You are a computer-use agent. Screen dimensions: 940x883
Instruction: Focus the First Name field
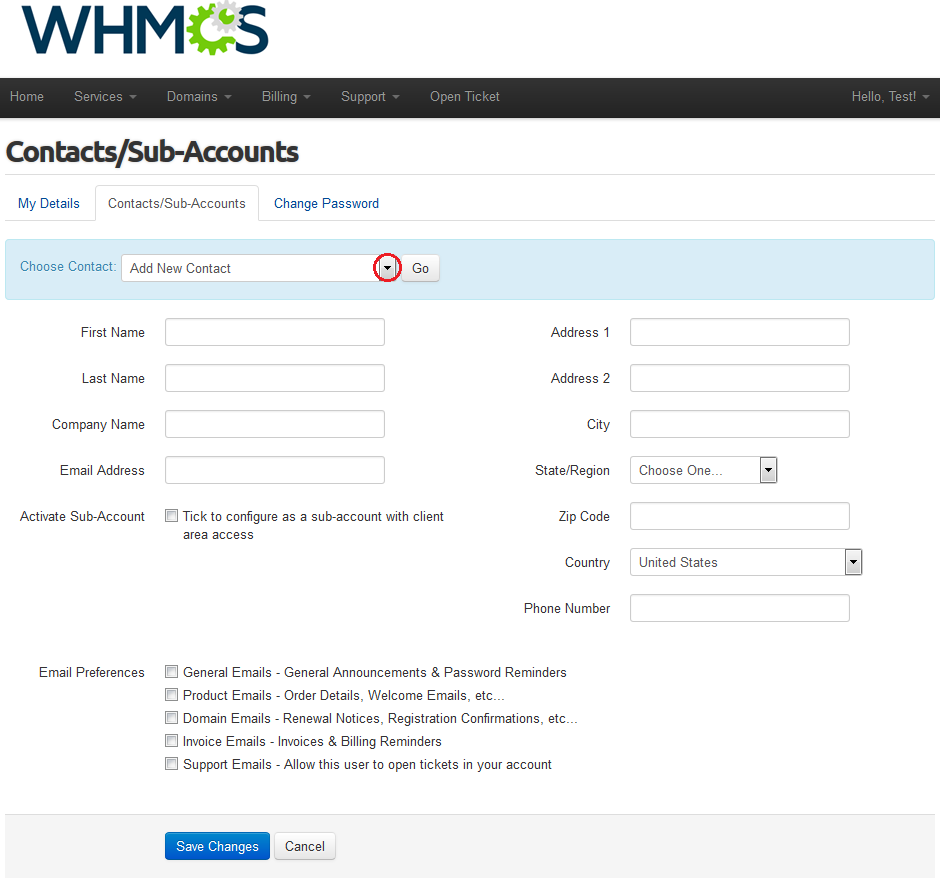(x=275, y=332)
